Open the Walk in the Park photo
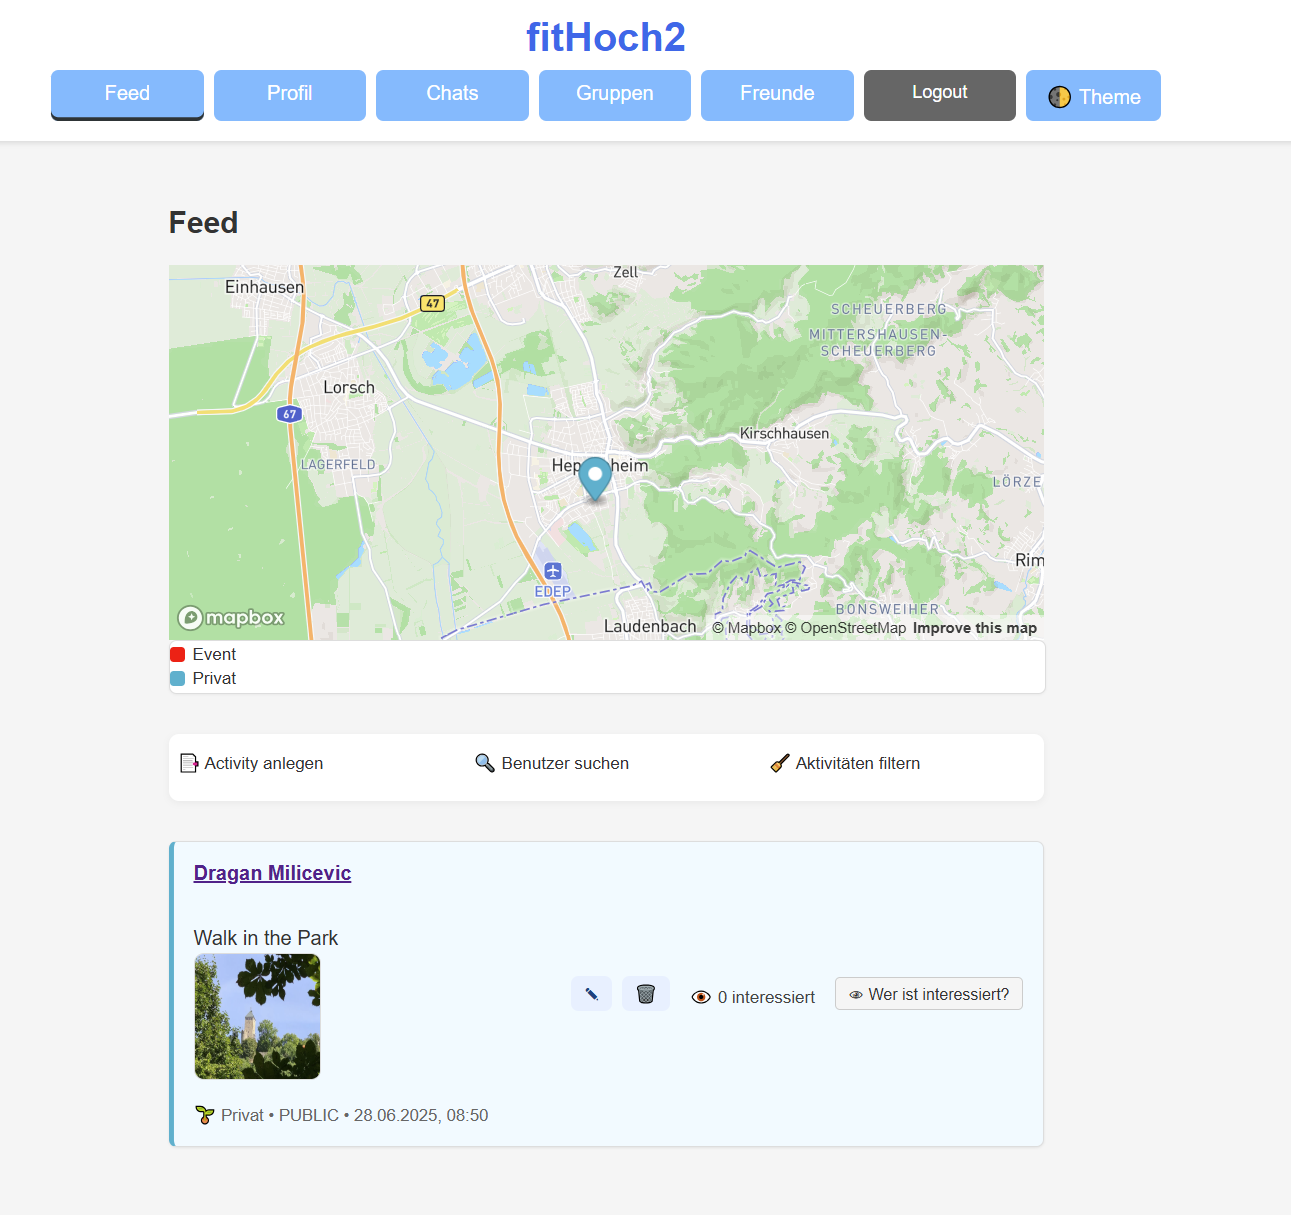Screen dimensions: 1291x1215 (257, 1016)
